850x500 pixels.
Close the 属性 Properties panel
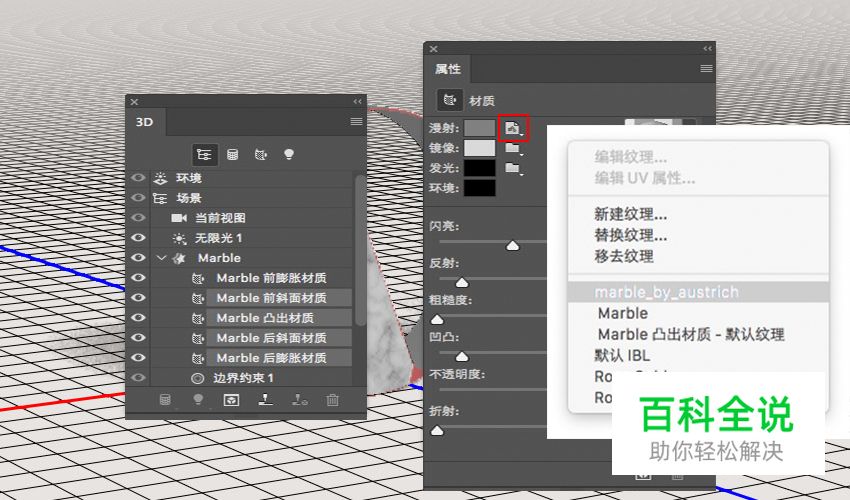pos(433,49)
